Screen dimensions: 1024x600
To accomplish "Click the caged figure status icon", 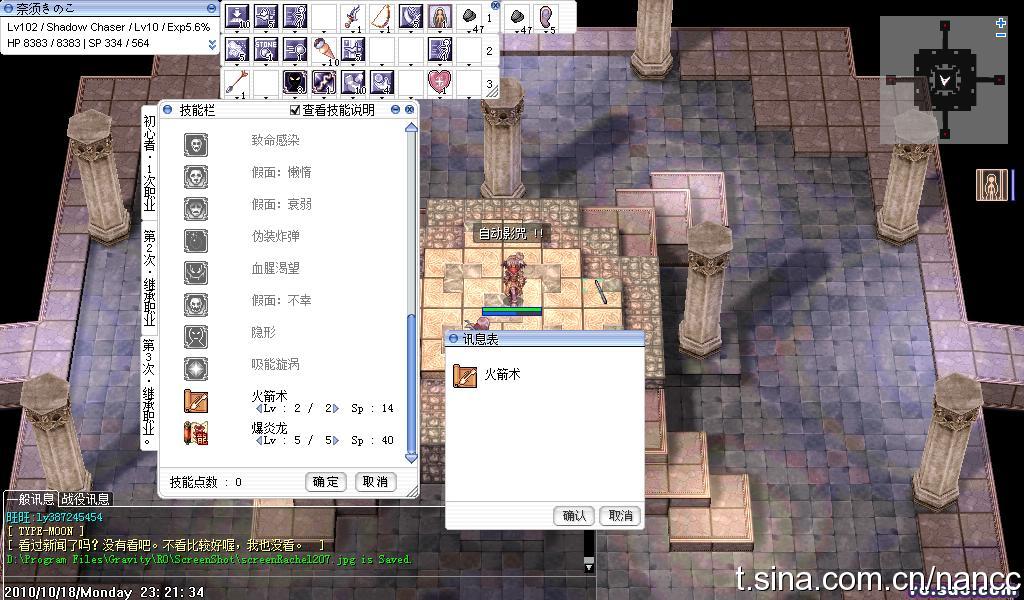I will pyautogui.click(x=990, y=184).
